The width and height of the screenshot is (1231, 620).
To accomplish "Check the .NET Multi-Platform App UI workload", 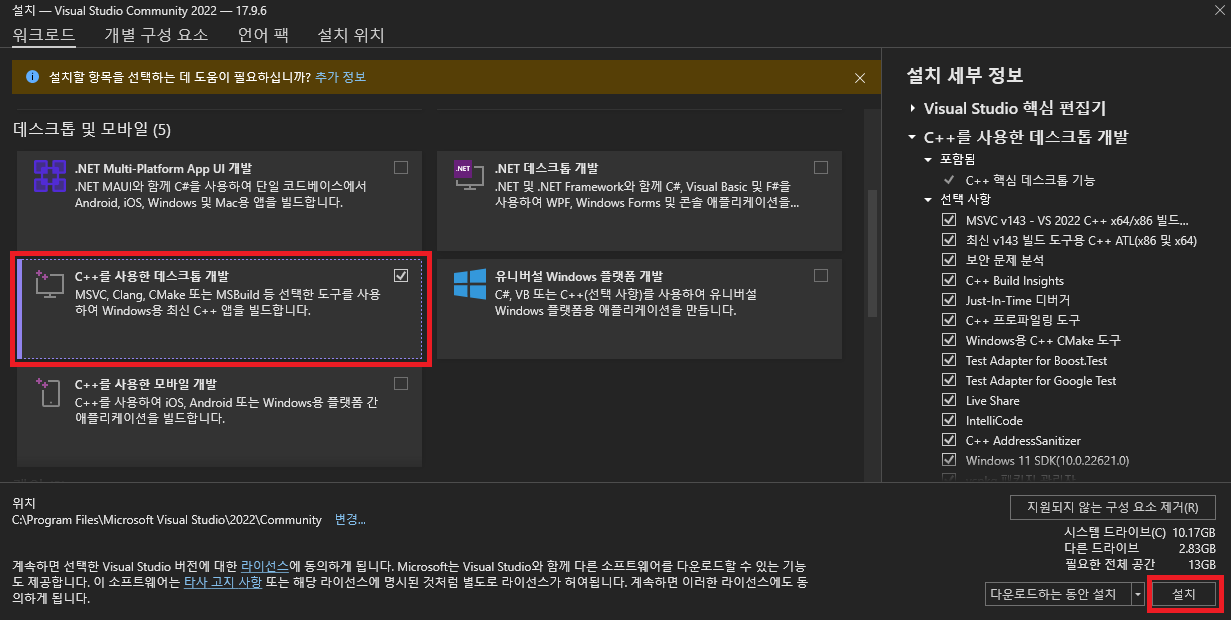I will 401,168.
